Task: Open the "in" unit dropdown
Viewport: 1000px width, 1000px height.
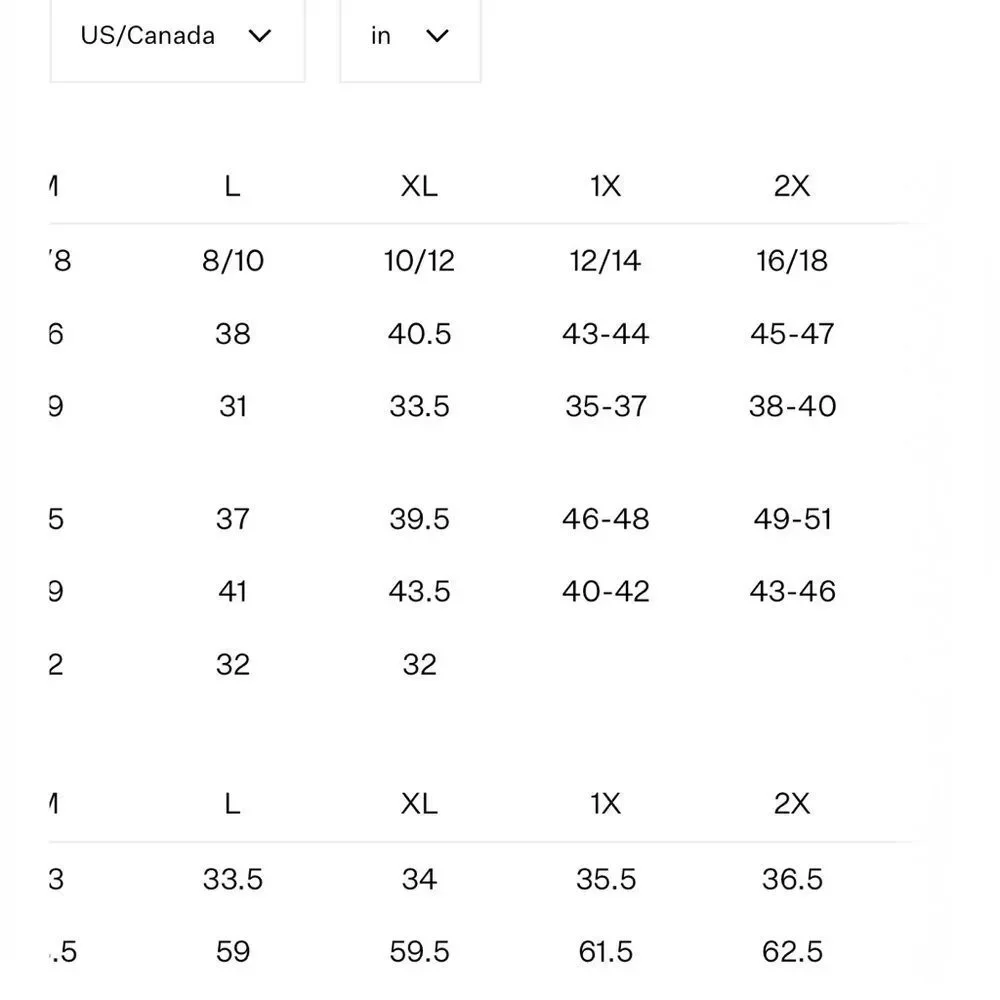Action: [x=410, y=37]
